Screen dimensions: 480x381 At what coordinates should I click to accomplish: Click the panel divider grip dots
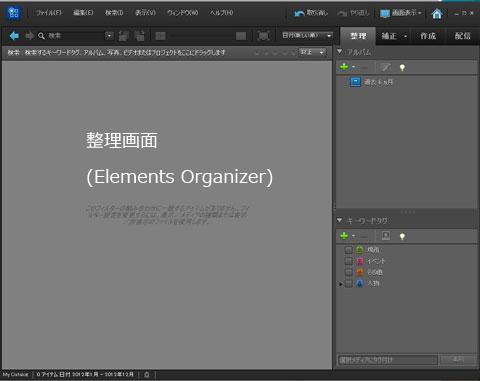(407, 212)
